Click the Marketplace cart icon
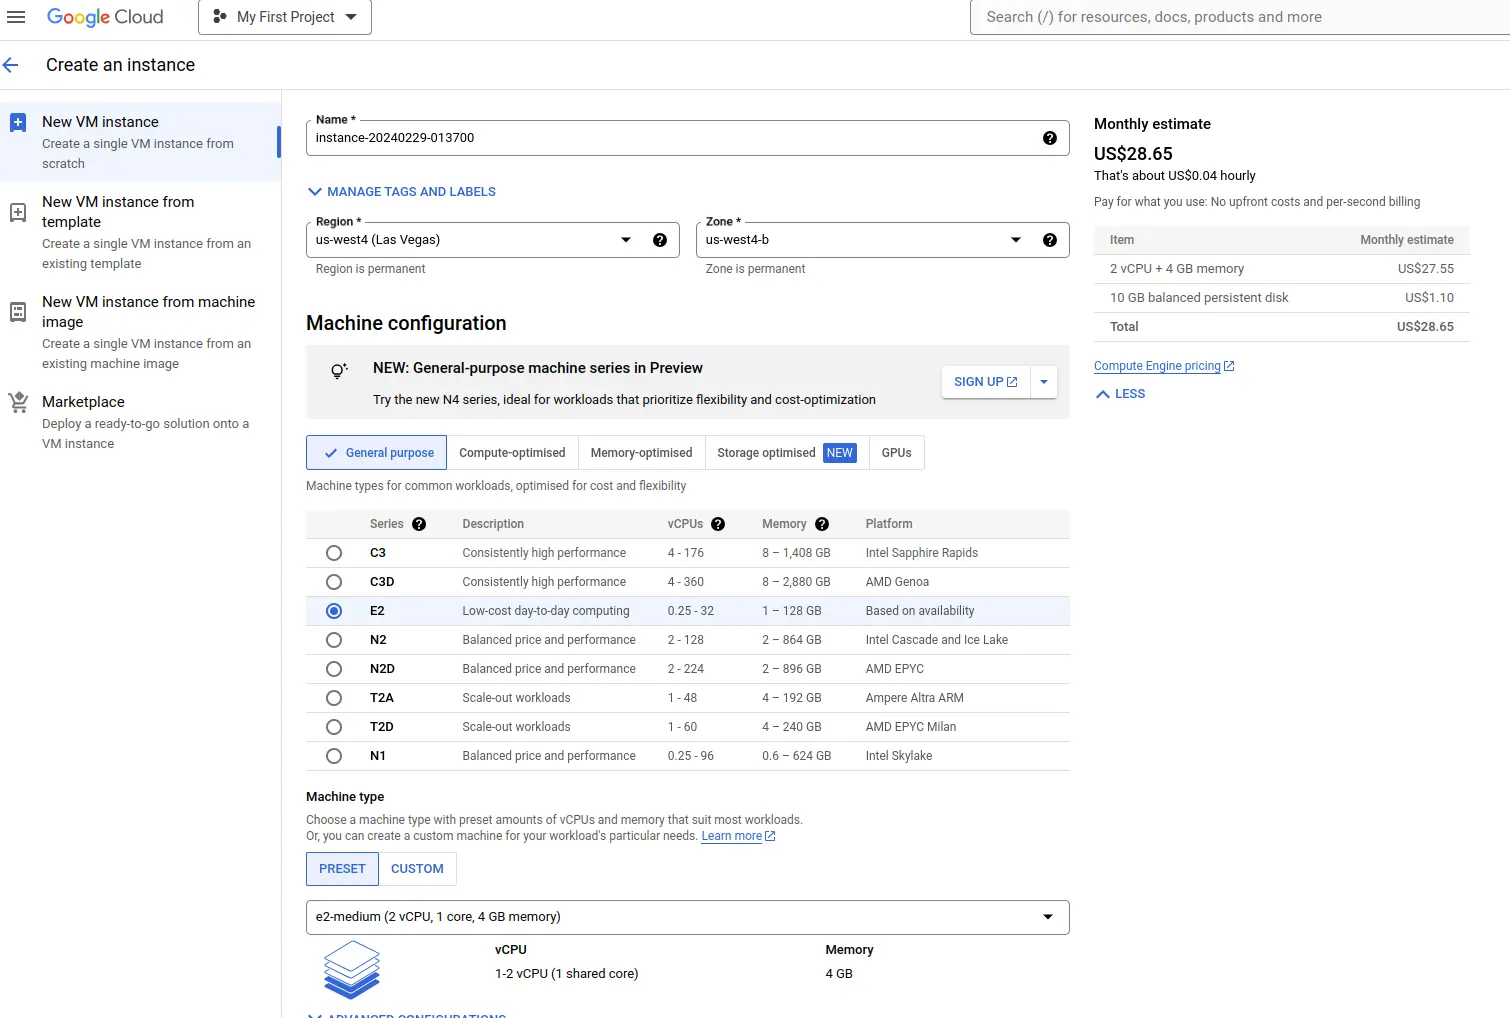 click(x=18, y=402)
